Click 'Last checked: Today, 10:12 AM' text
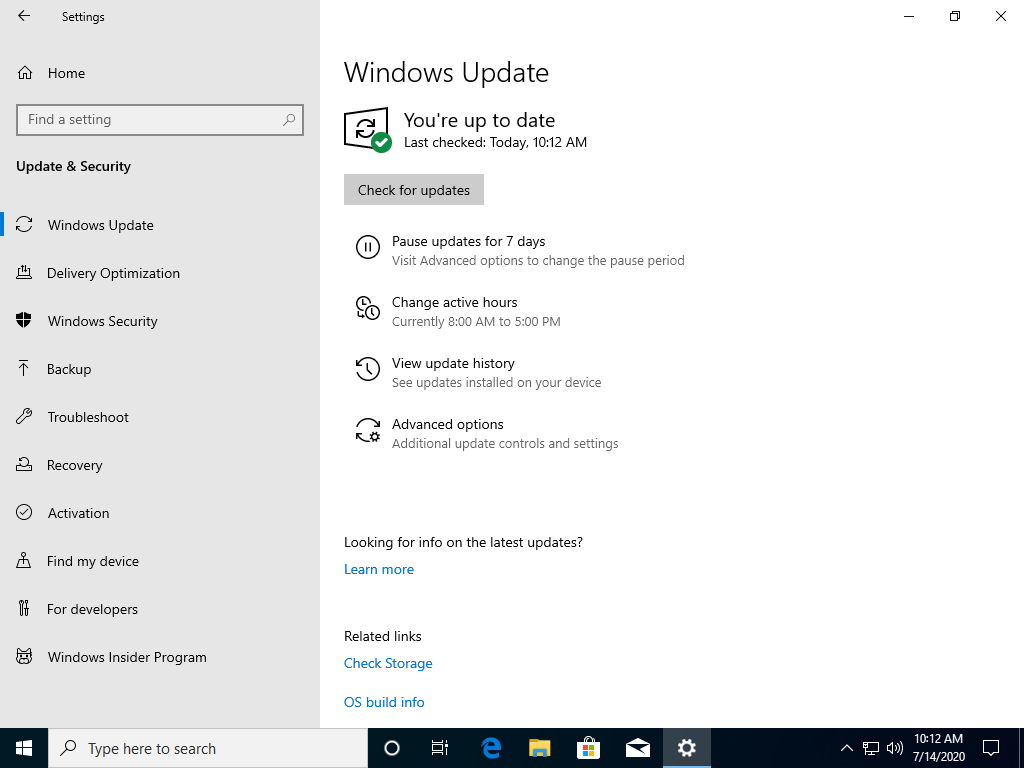 [x=495, y=142]
